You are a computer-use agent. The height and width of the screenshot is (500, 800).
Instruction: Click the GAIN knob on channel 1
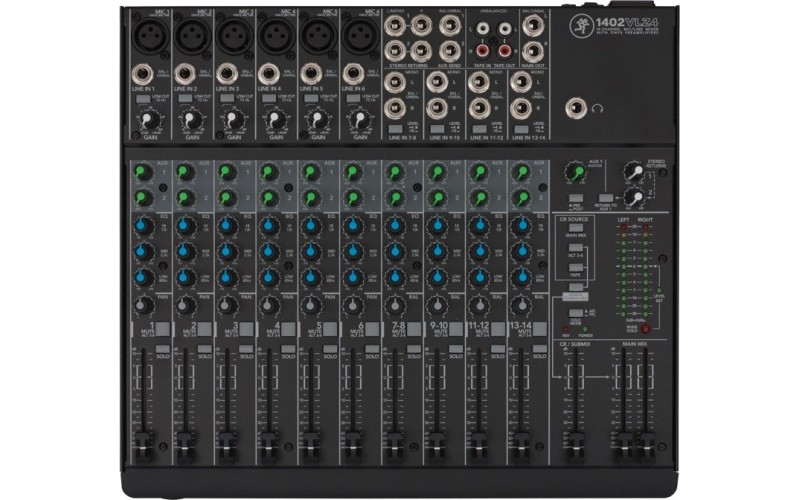click(x=149, y=119)
